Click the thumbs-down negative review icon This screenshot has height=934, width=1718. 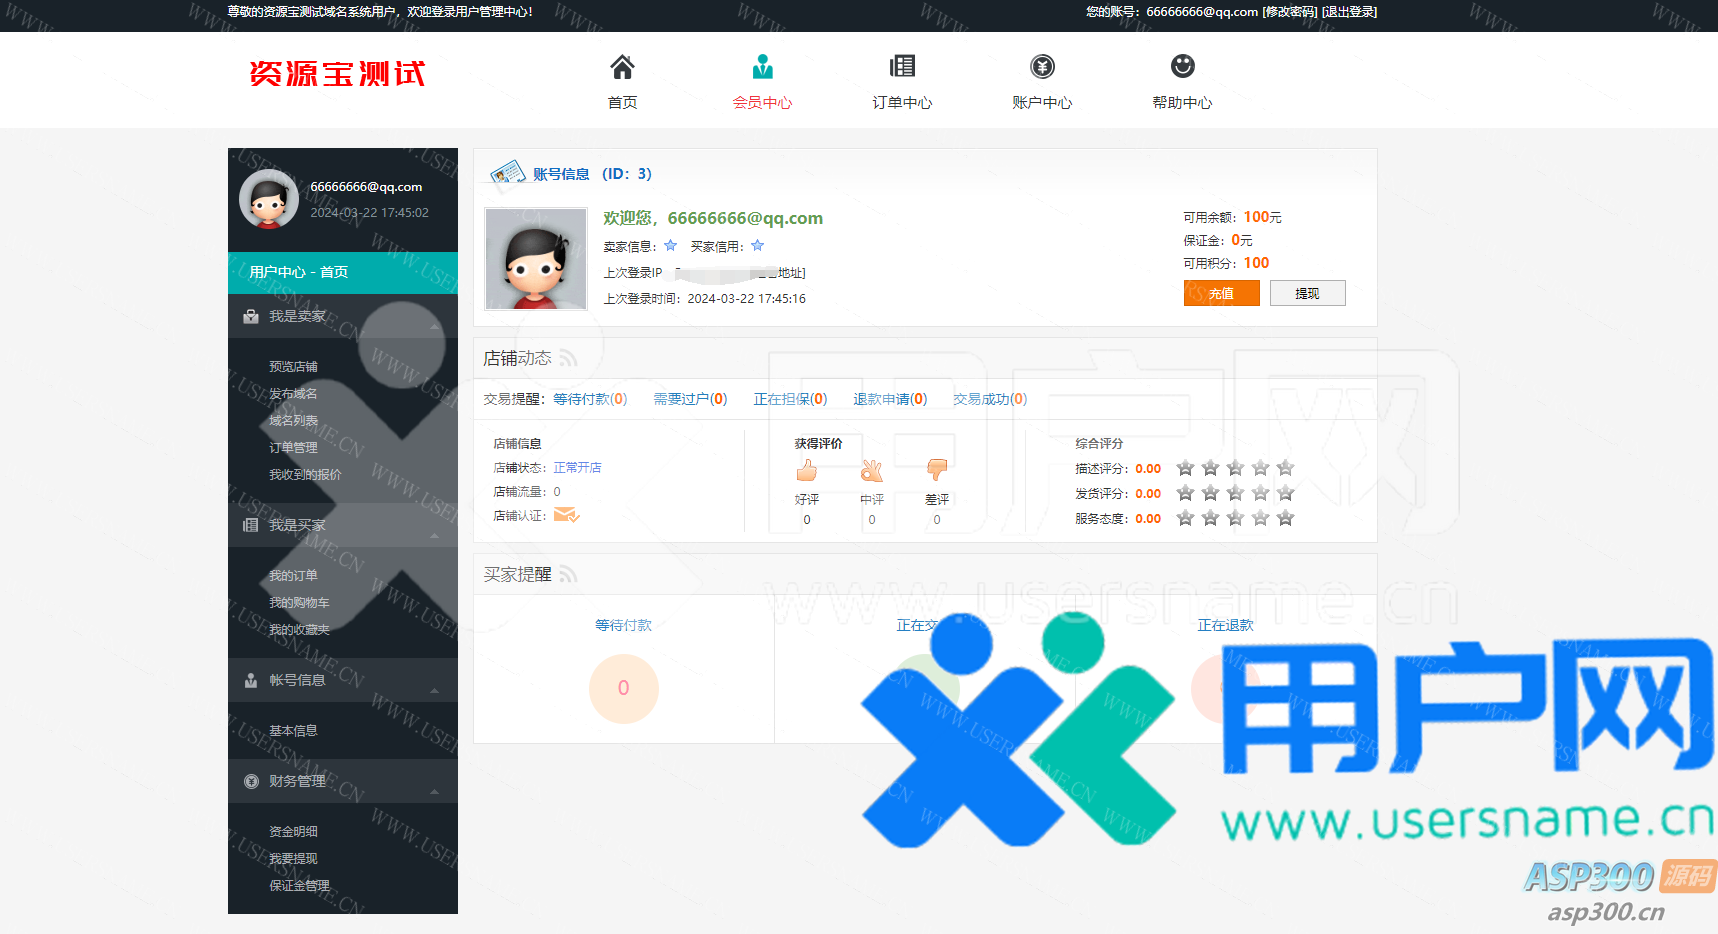pyautogui.click(x=936, y=470)
